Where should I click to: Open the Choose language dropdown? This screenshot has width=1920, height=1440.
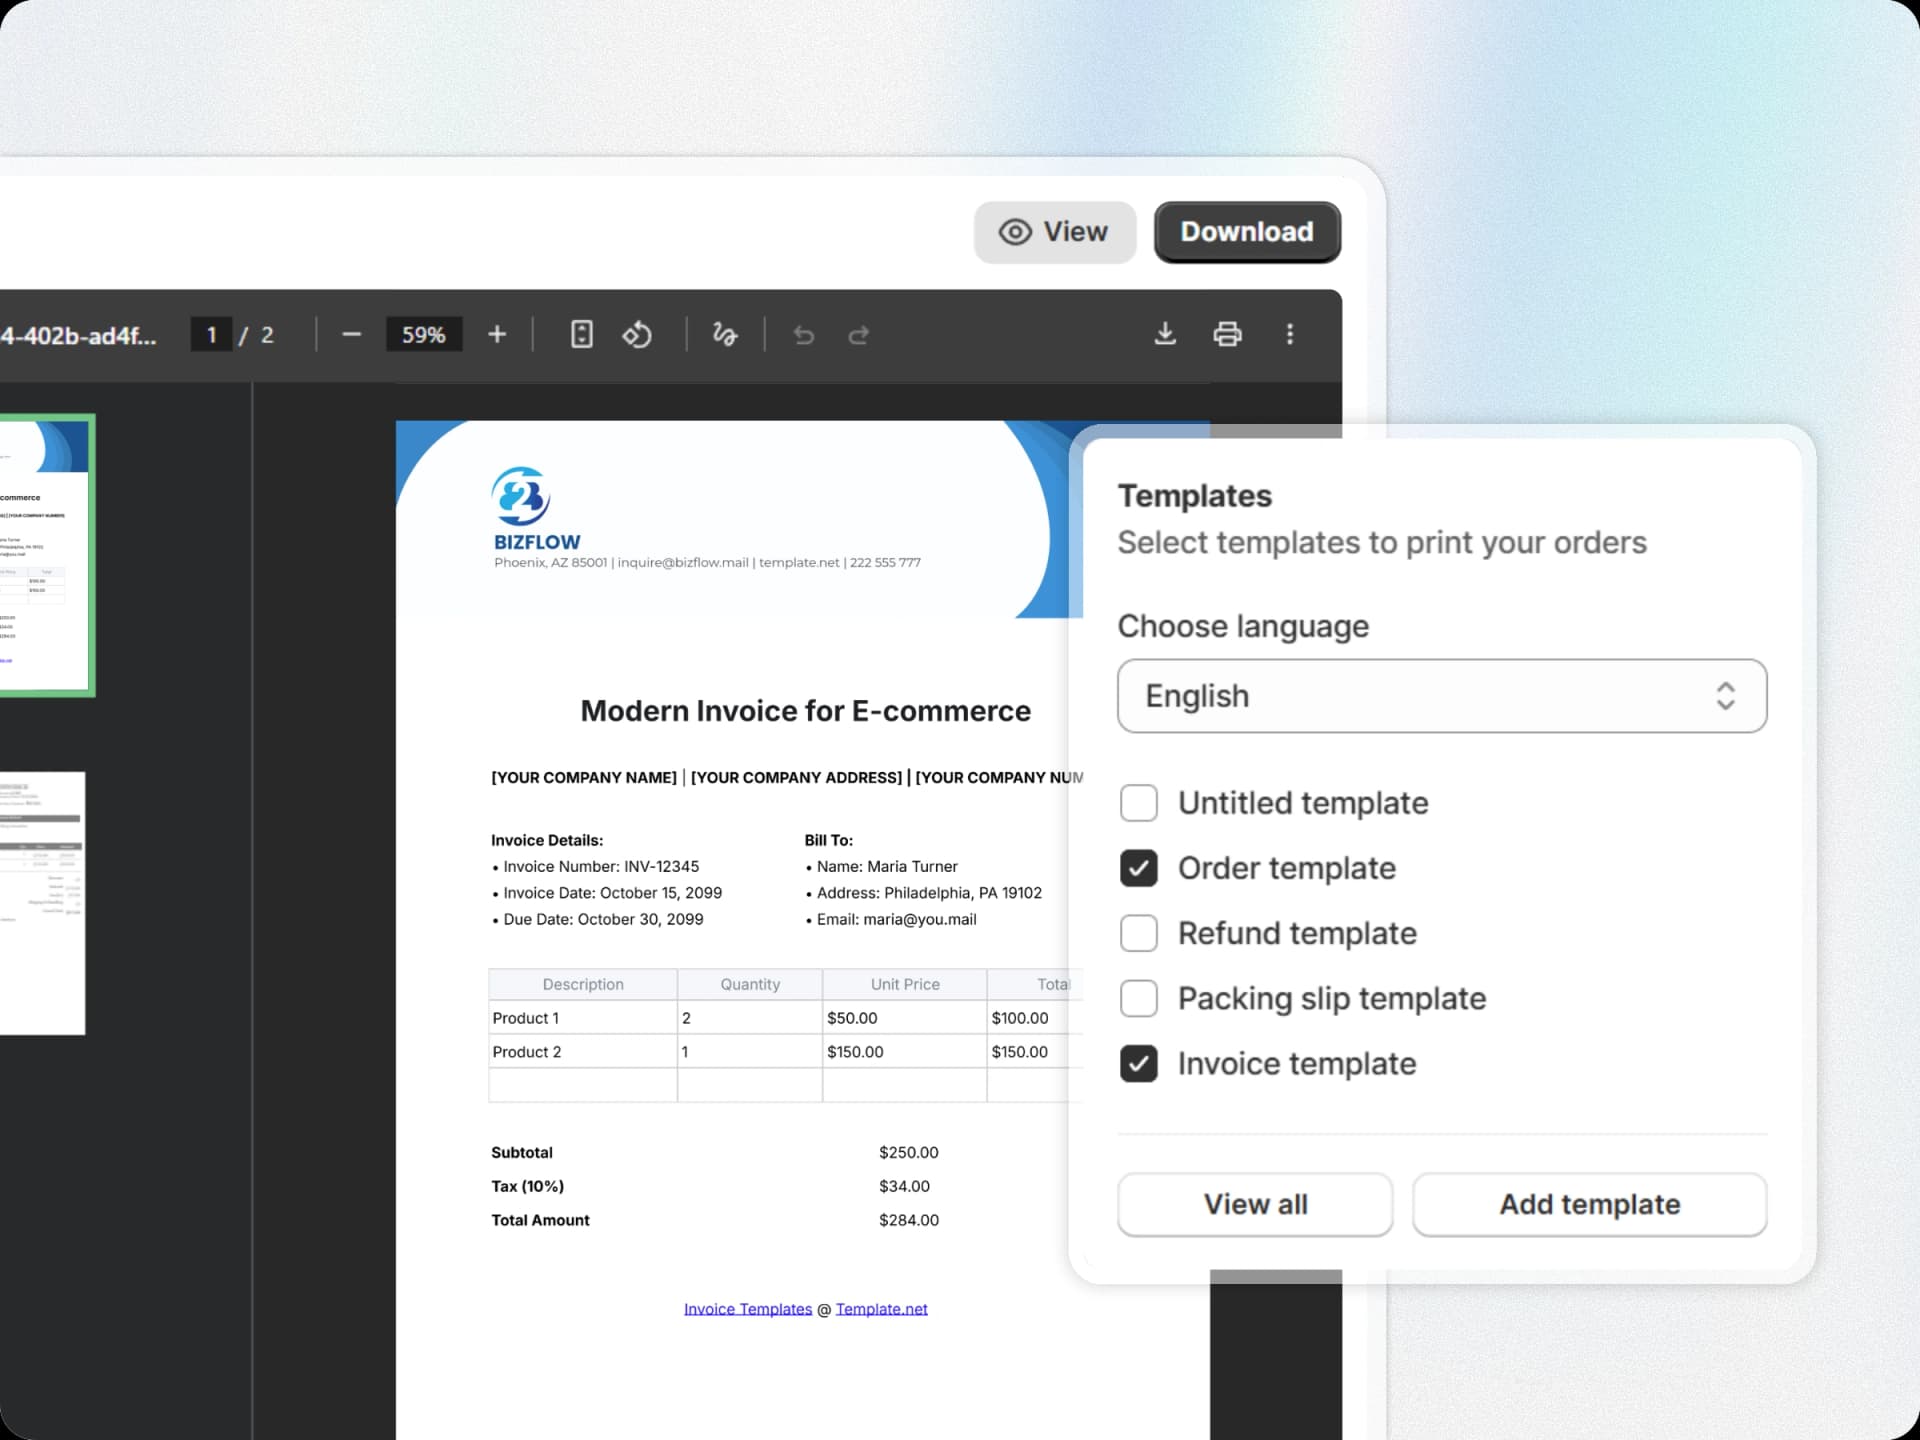click(1441, 696)
